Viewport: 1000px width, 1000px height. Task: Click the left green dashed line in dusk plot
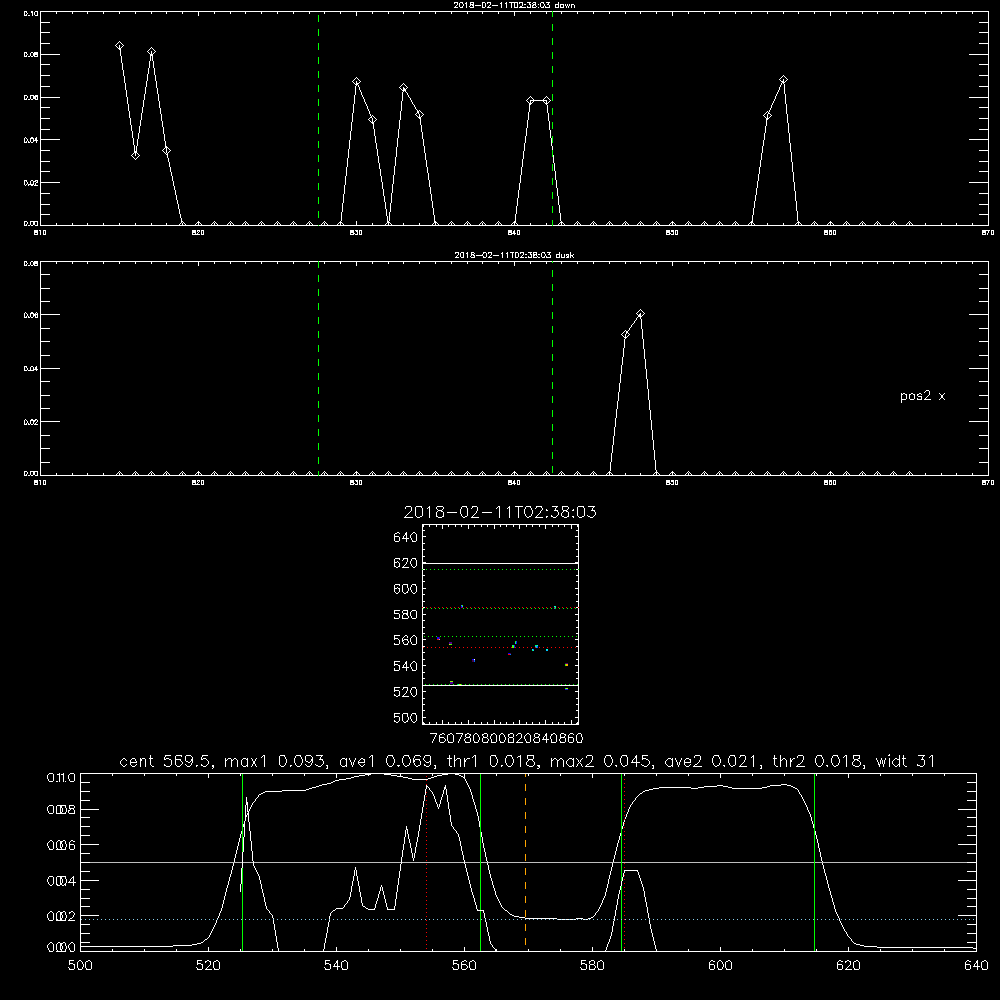tap(318, 368)
